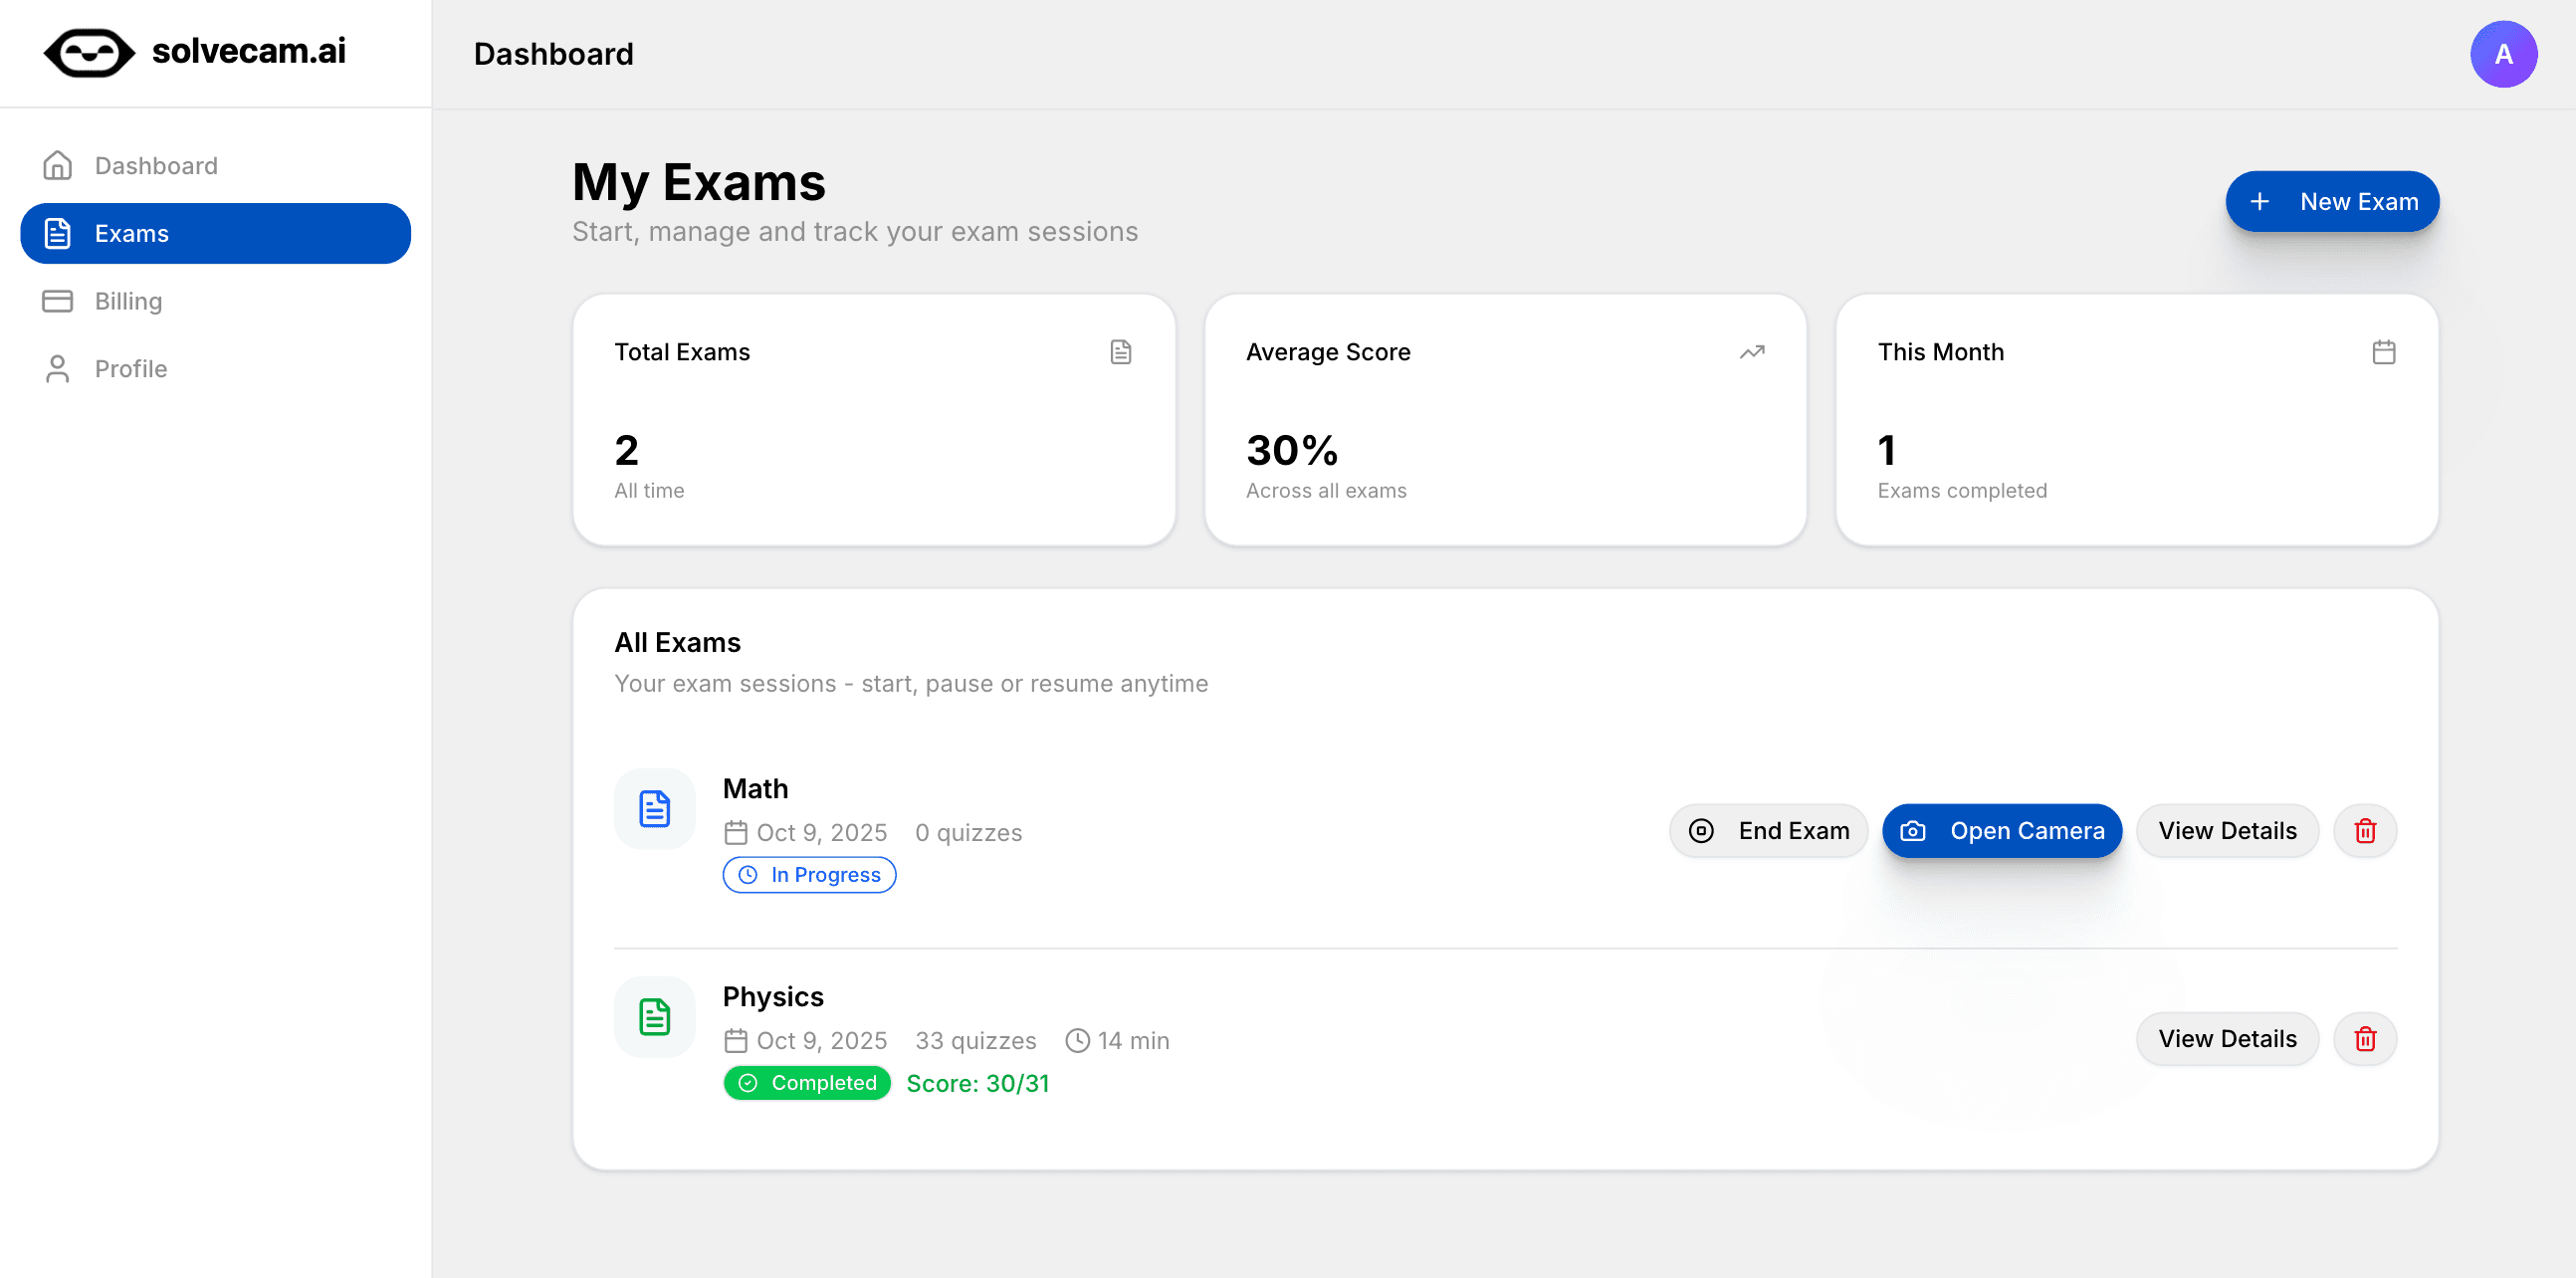Create a New Exam

click(x=2331, y=202)
